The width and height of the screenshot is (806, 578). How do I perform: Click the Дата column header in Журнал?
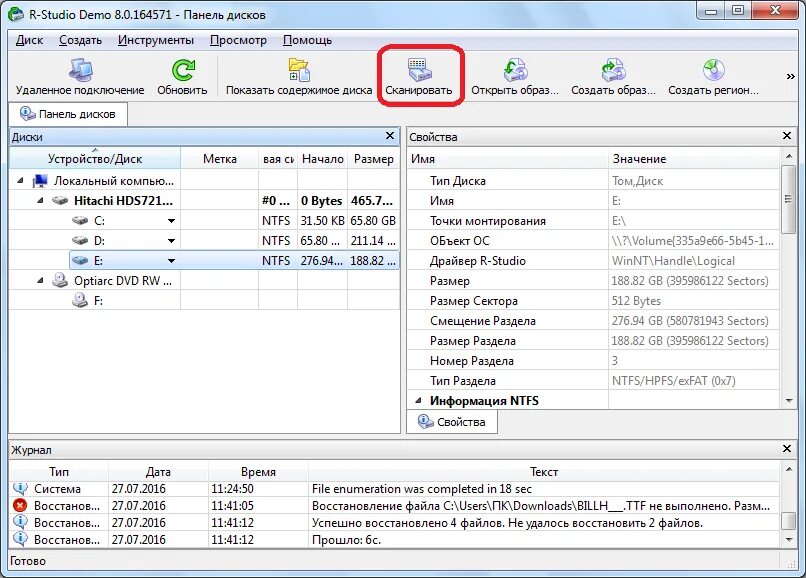[158, 472]
